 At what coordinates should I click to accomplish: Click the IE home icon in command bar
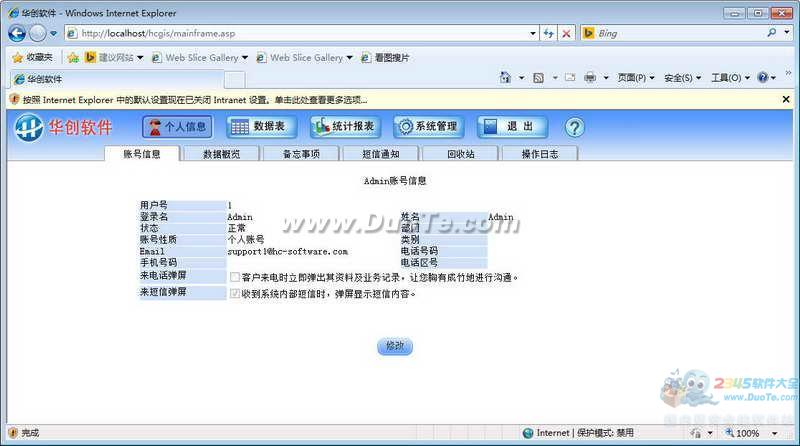[x=505, y=78]
